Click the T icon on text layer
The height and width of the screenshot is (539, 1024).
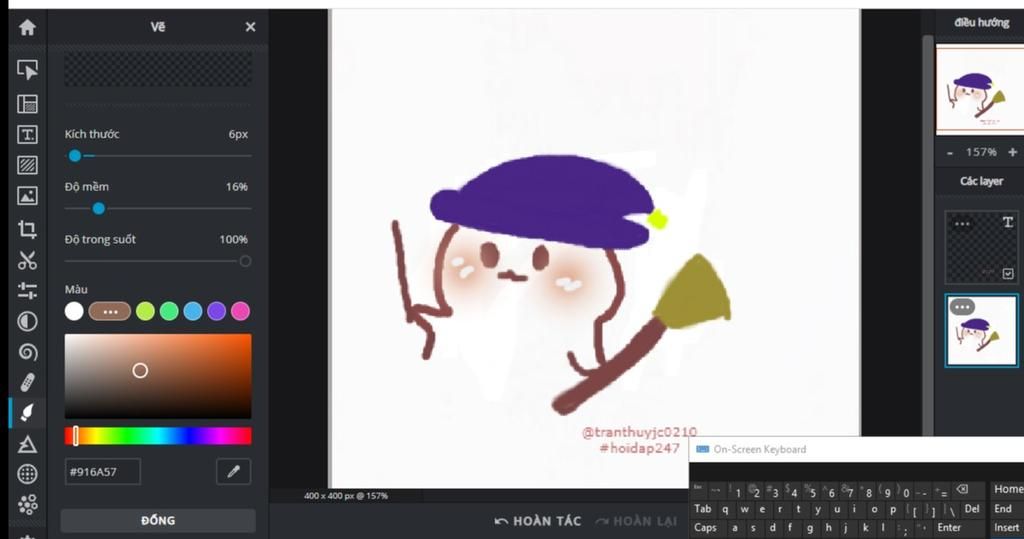(1008, 222)
